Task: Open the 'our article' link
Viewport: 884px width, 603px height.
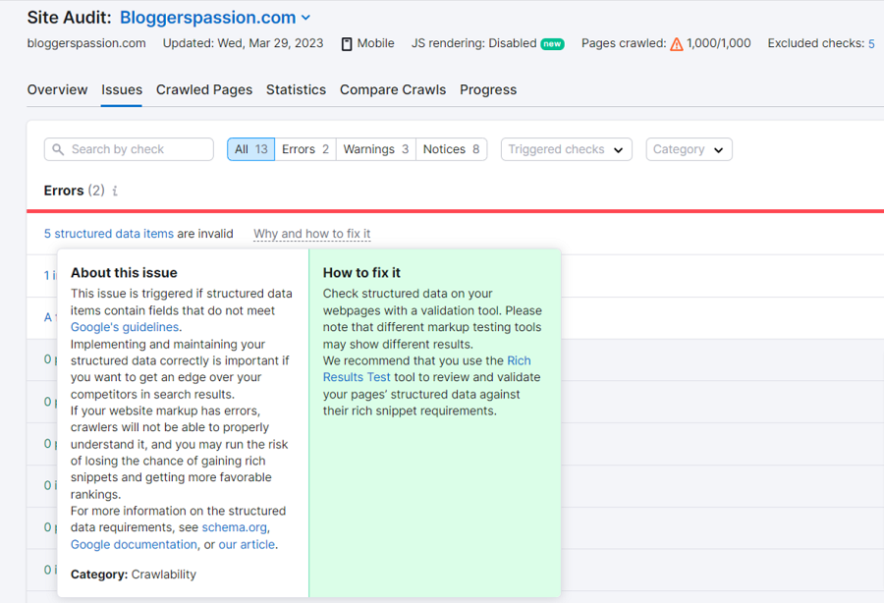Action: (x=246, y=544)
